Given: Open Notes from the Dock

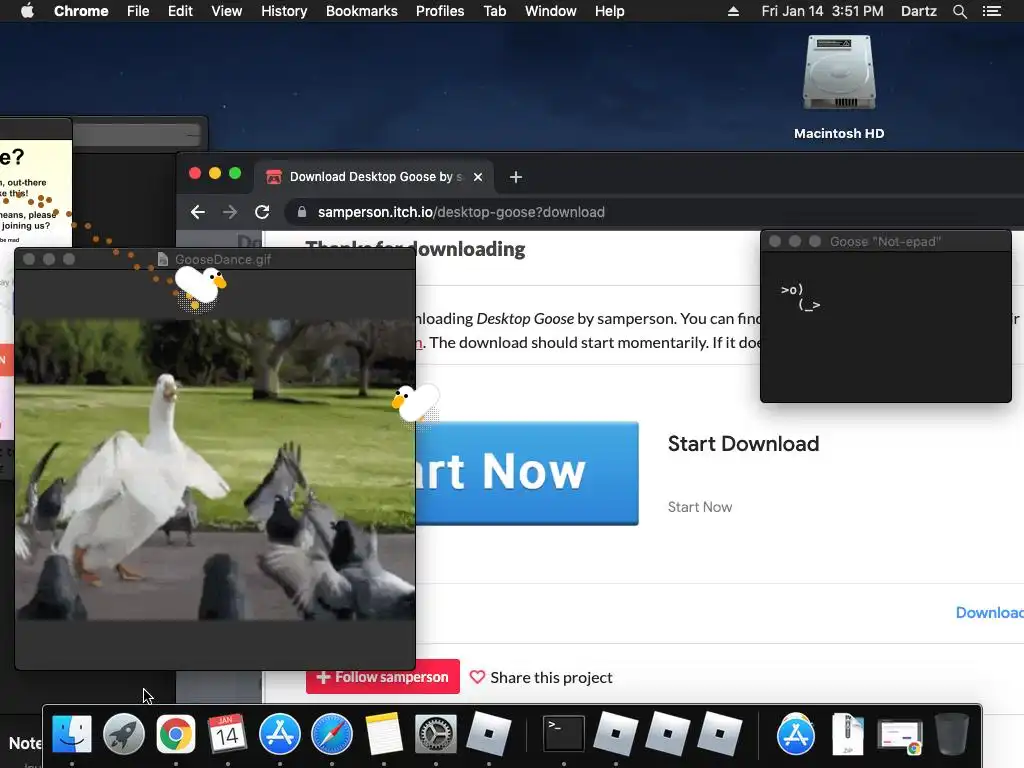Looking at the screenshot, I should 384,734.
